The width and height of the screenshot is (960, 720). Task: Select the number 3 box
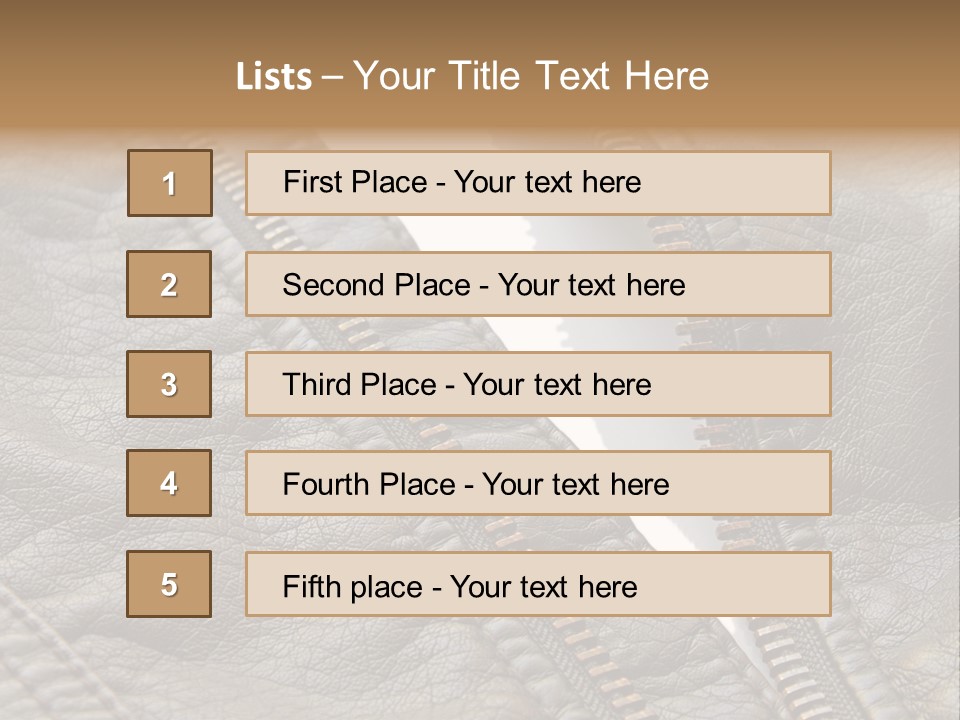pos(169,384)
